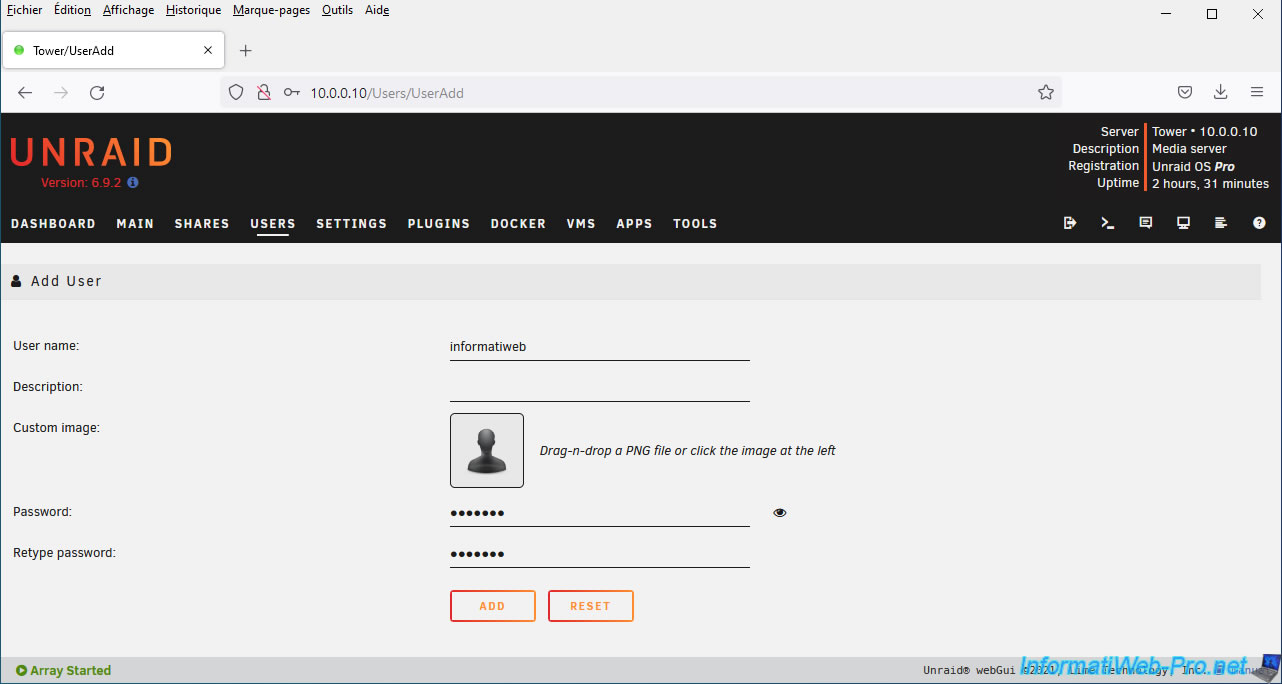Viewport: 1282px width, 684px height.
Task: Click the ADD button
Action: coord(492,606)
